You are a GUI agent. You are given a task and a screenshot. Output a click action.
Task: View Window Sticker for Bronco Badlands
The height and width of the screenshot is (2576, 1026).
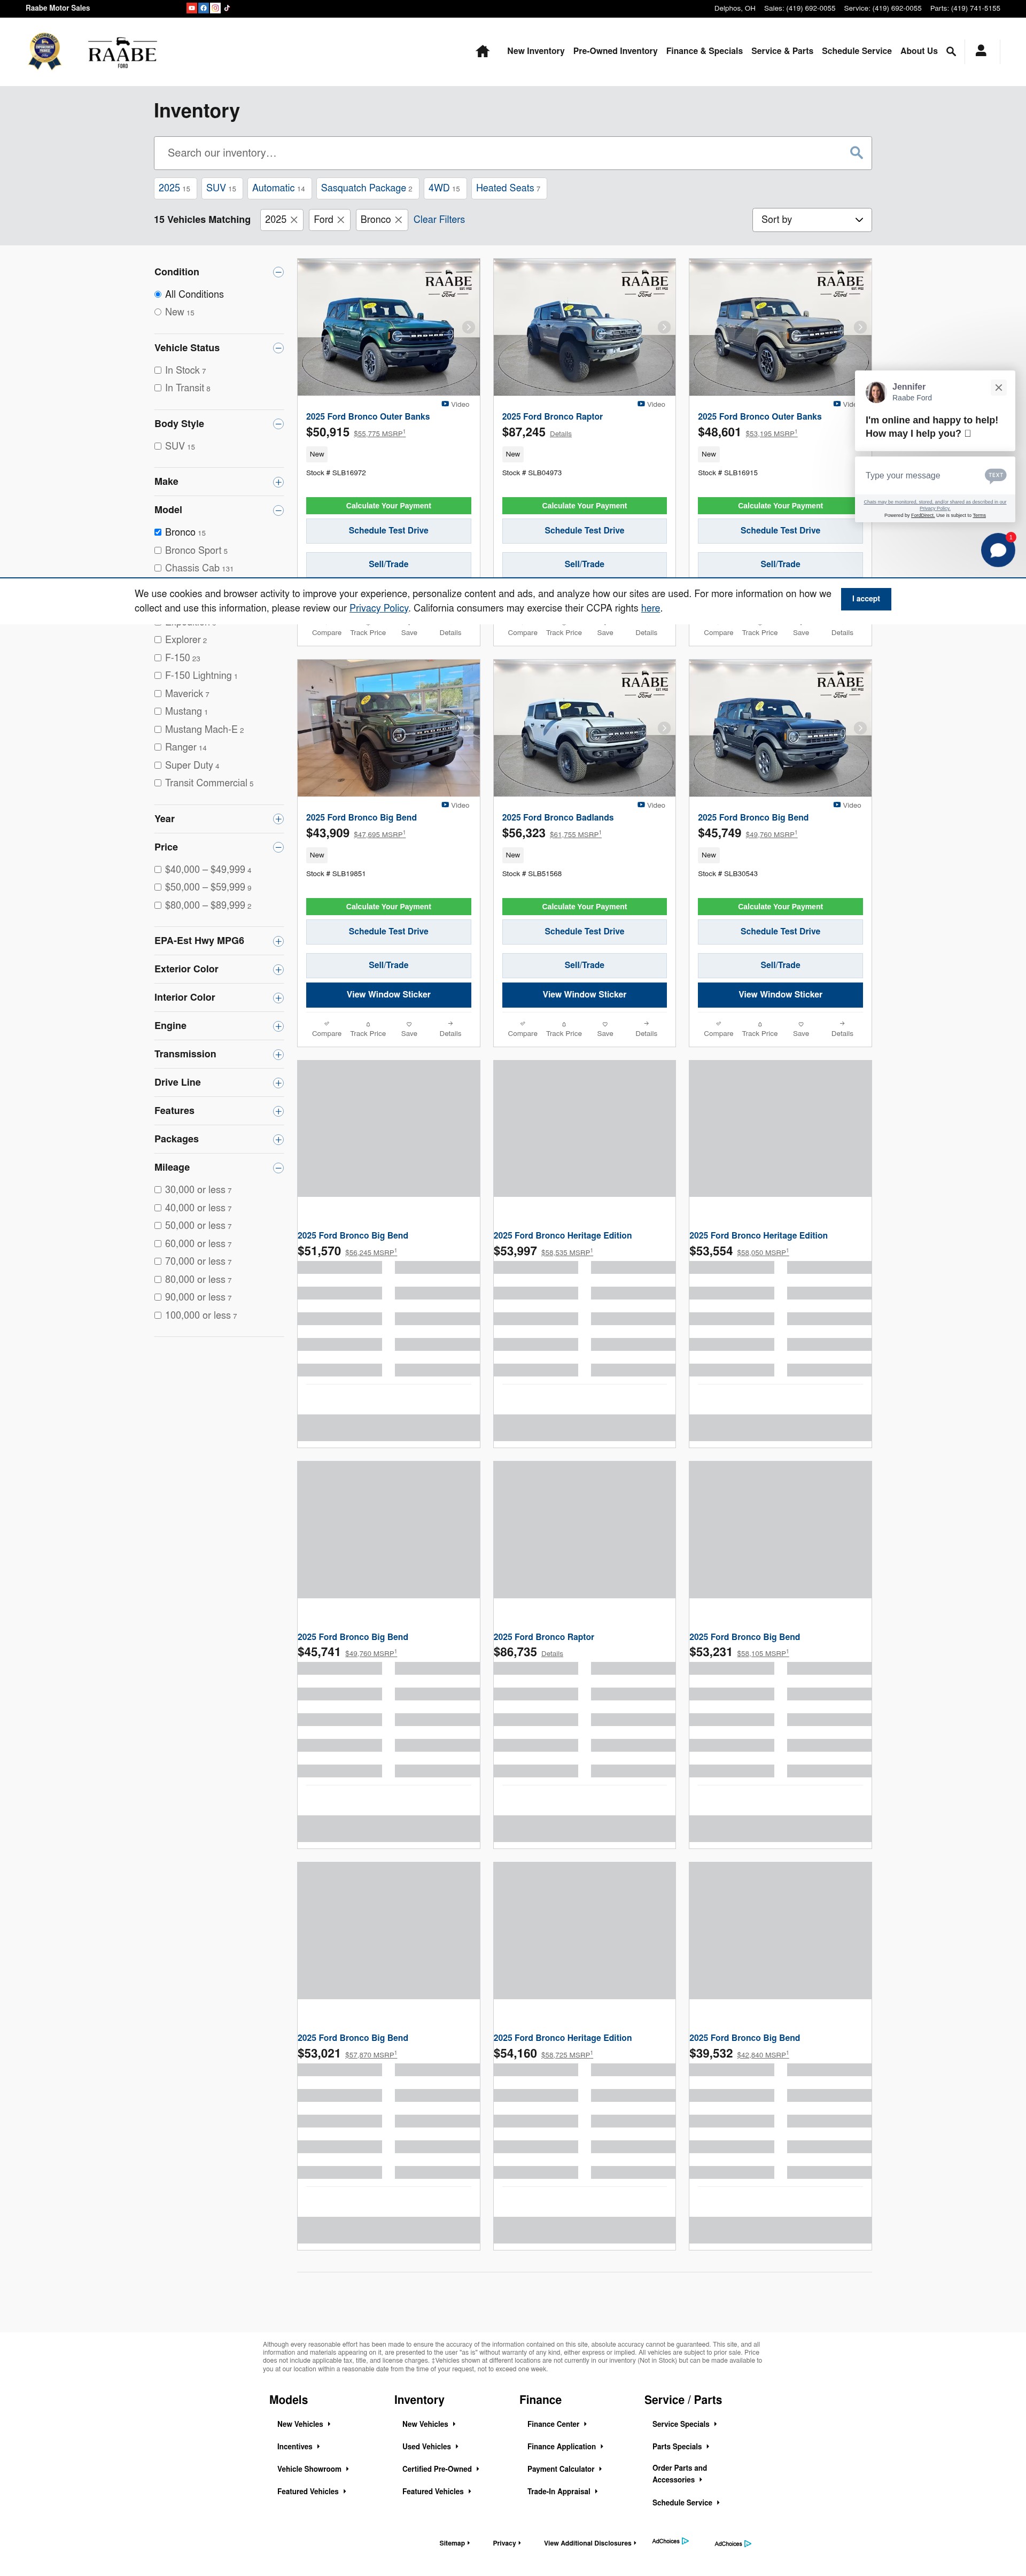[x=584, y=995]
